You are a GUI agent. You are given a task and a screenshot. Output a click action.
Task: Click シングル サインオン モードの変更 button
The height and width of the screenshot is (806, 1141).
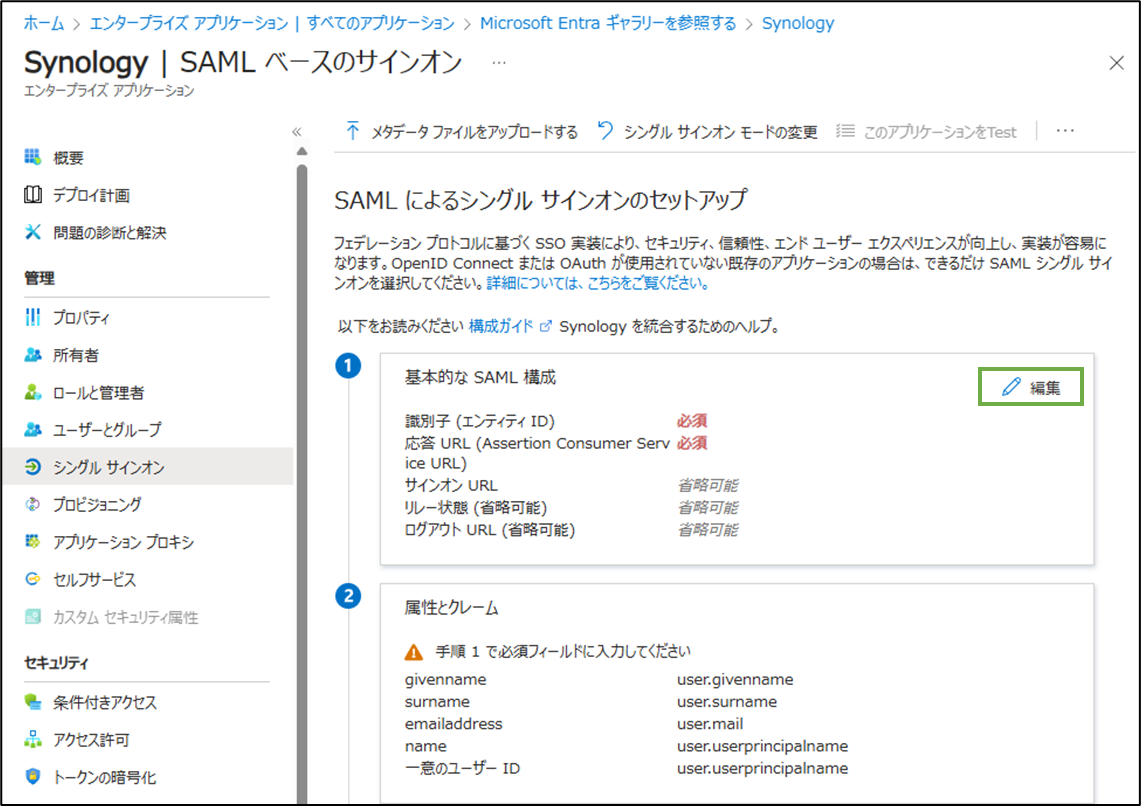click(707, 132)
